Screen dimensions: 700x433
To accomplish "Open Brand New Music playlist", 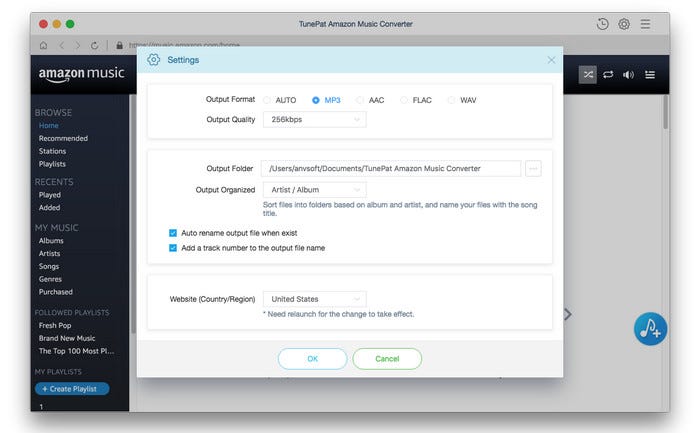I will click(67, 338).
